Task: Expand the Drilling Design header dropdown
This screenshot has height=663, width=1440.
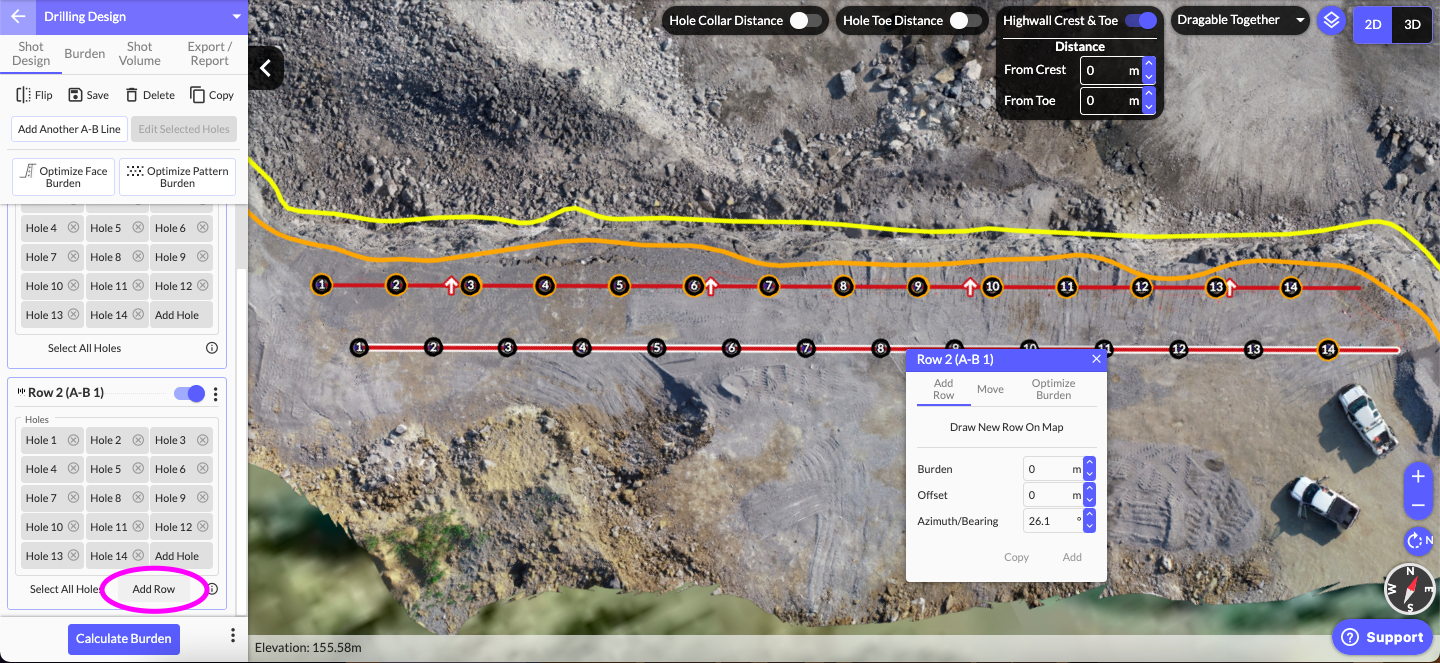Action: click(x=236, y=17)
